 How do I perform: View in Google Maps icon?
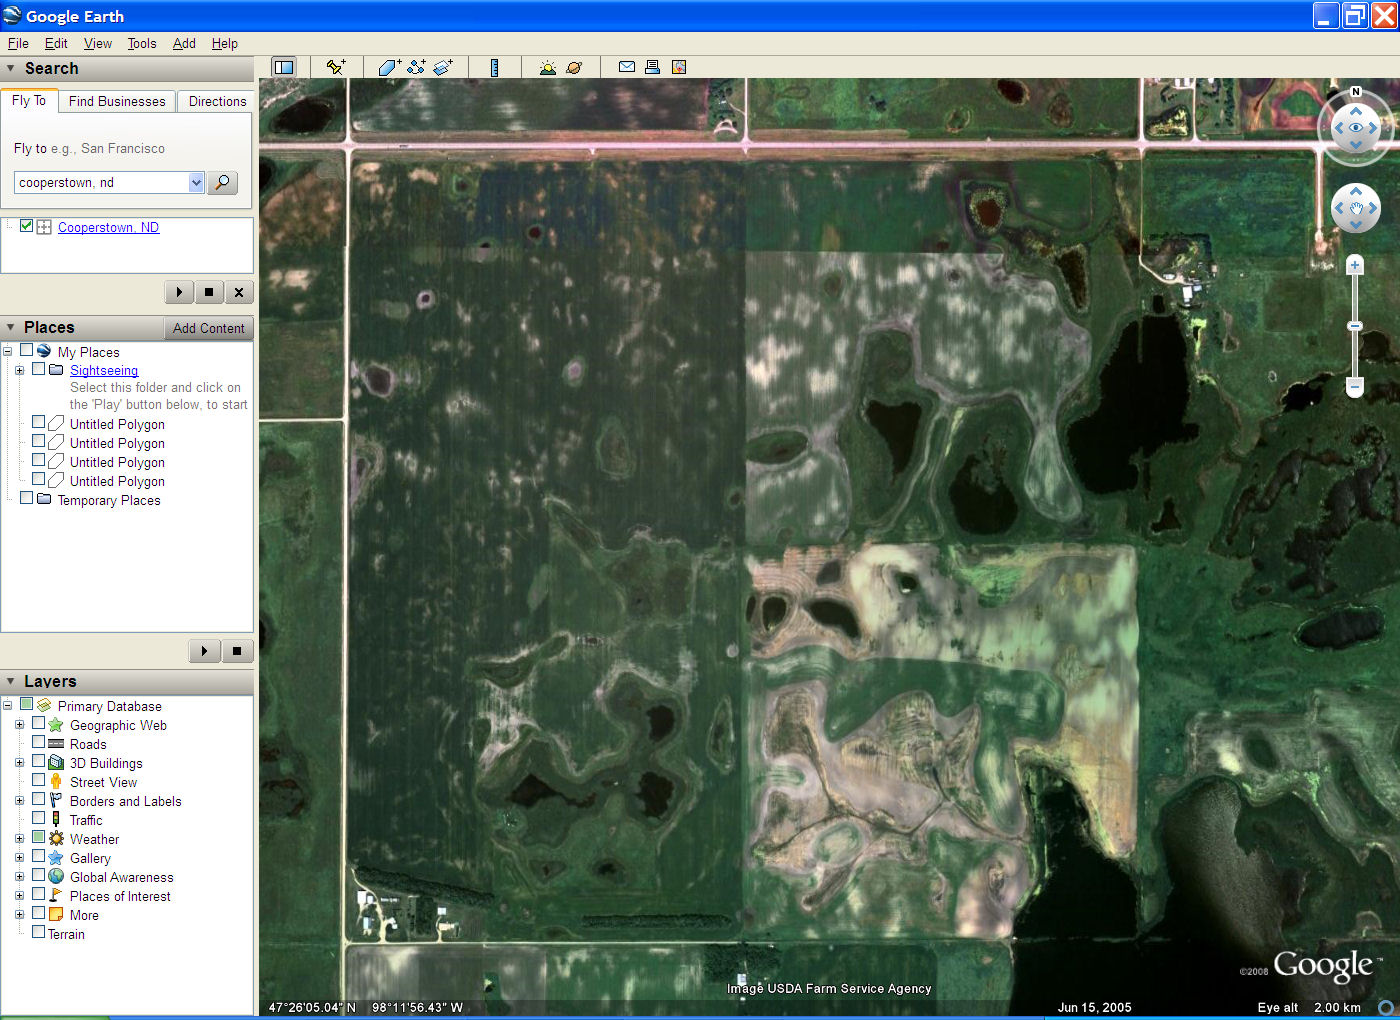click(x=679, y=67)
